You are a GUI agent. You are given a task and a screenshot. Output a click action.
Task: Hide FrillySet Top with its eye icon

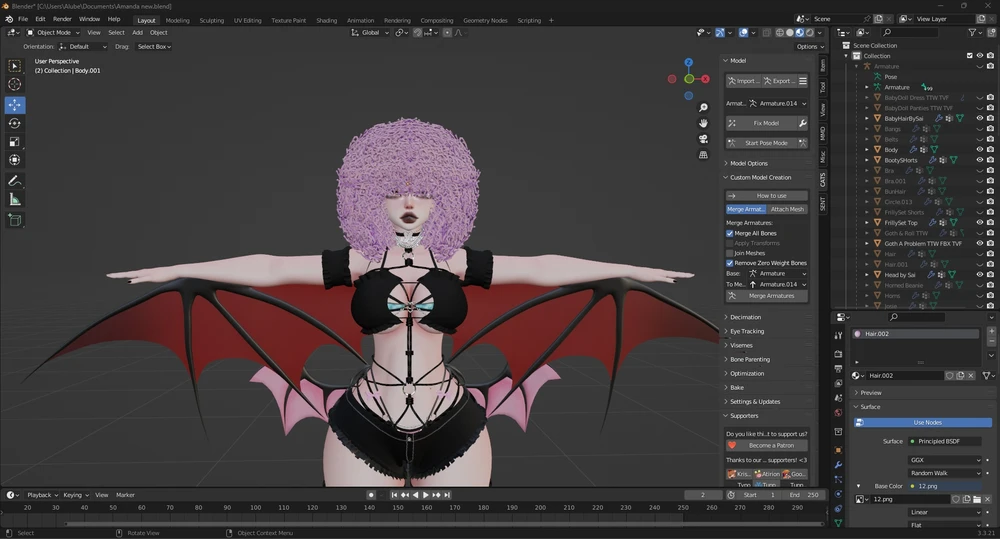pyautogui.click(x=980, y=223)
